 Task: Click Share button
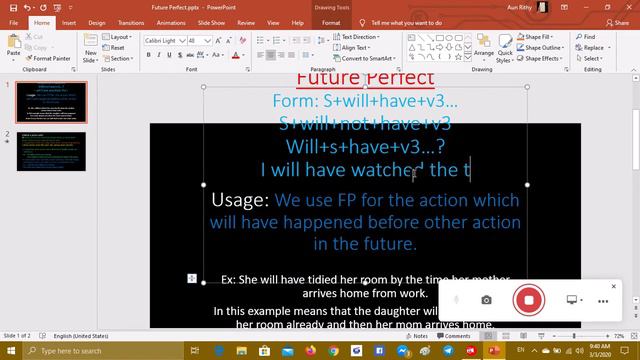pos(617,23)
